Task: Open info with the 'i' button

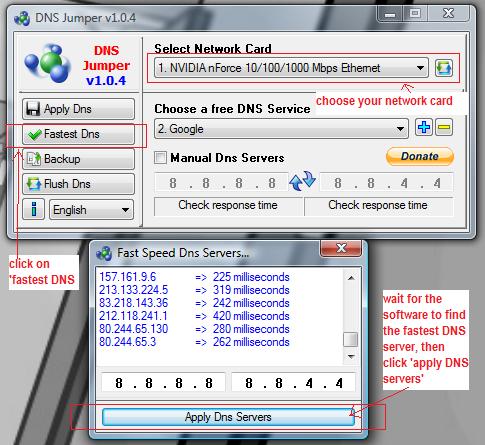Action: [x=33, y=209]
